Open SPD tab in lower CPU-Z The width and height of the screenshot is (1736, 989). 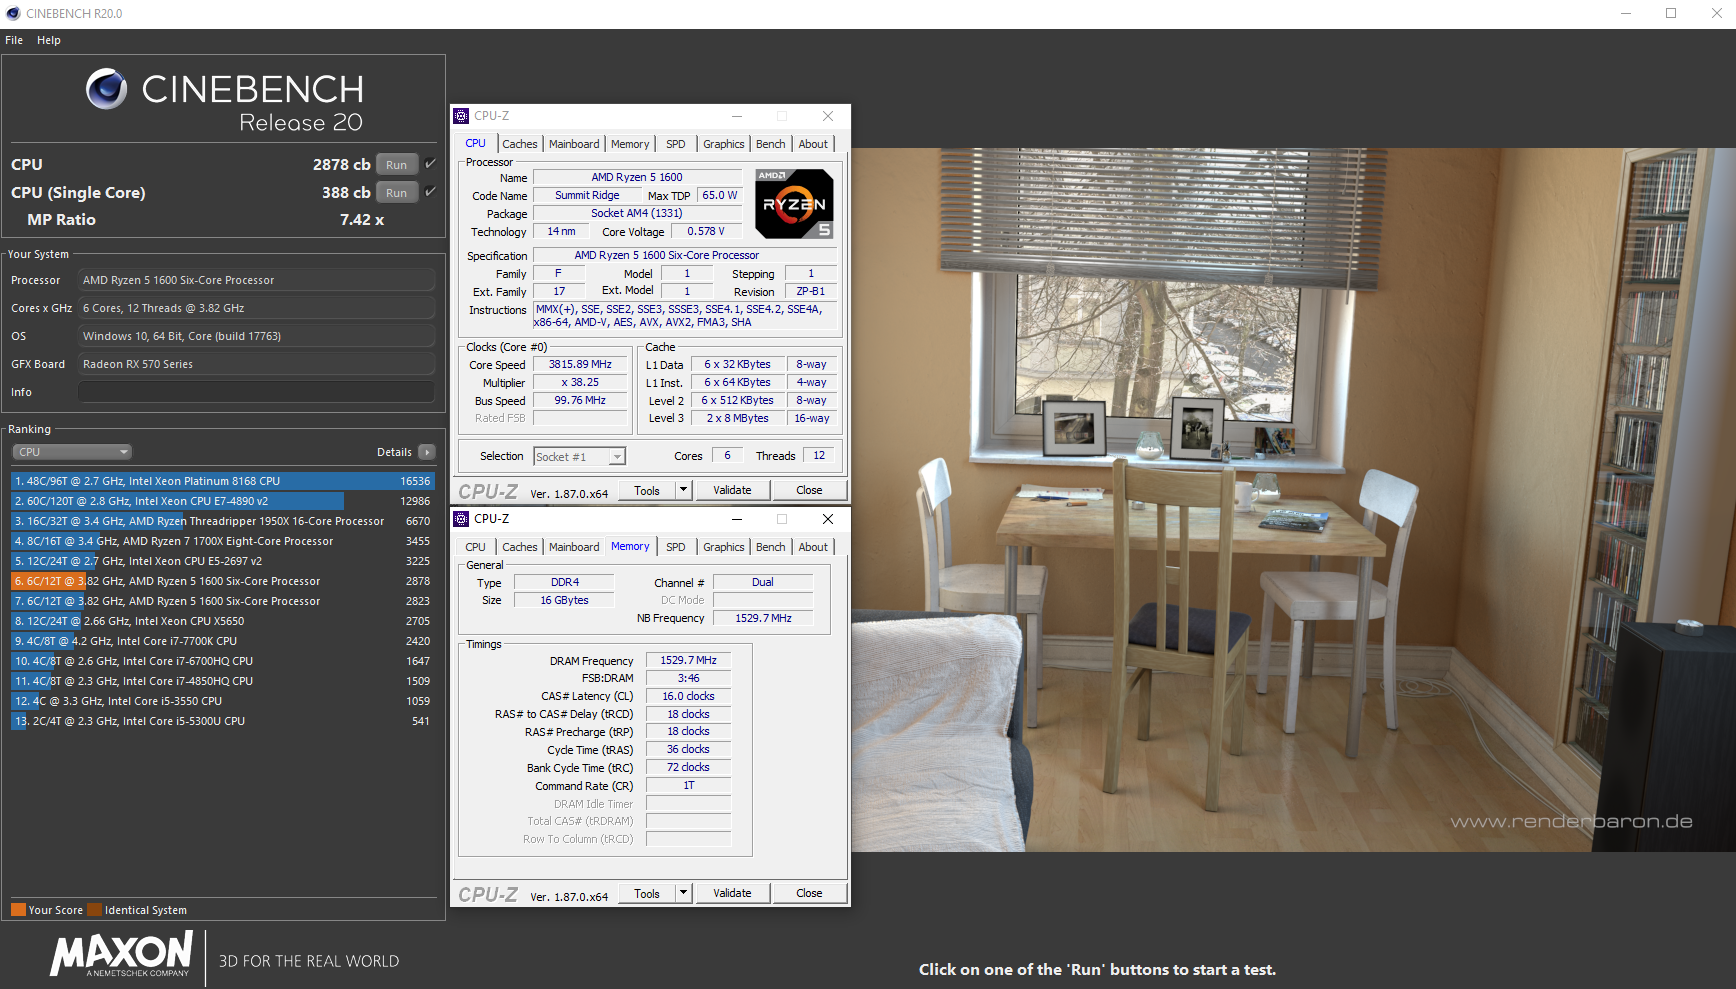tap(676, 547)
